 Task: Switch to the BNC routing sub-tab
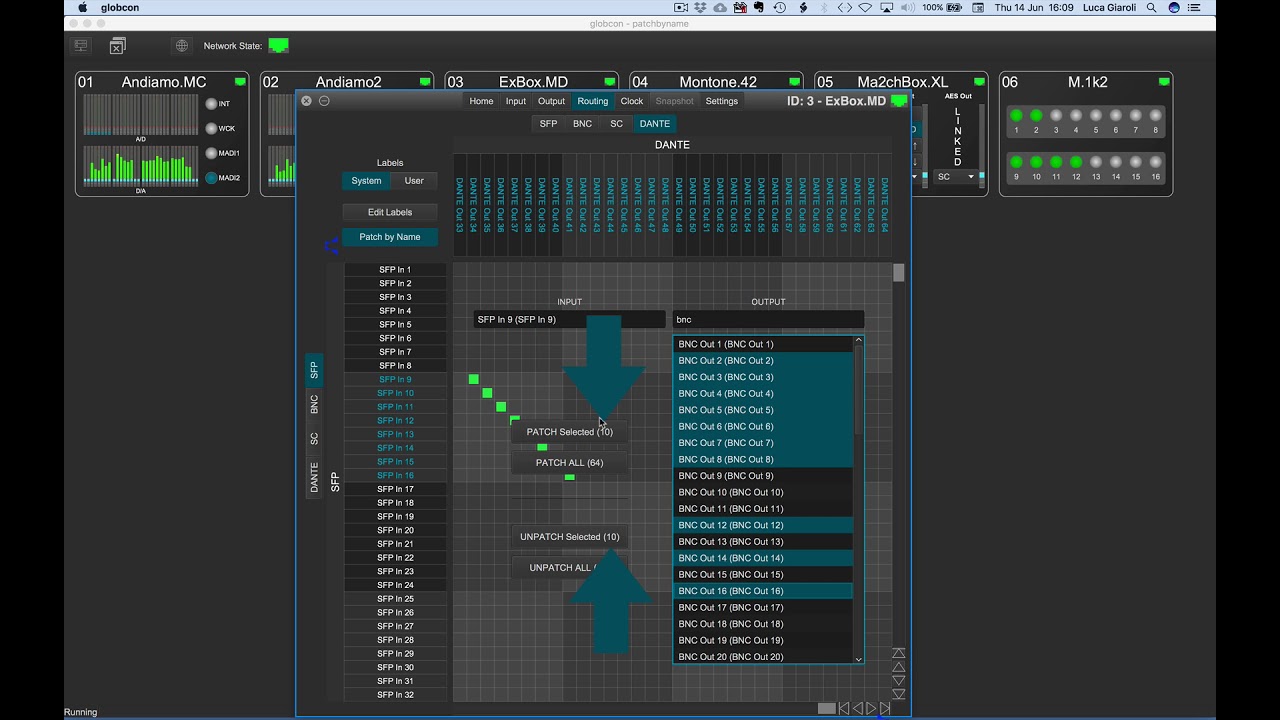click(x=582, y=124)
